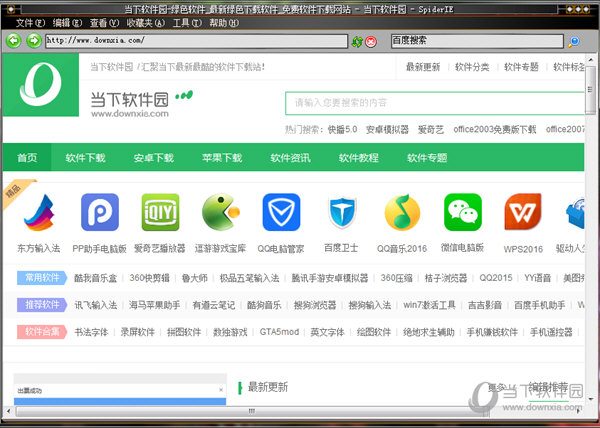This screenshot has height=428, width=600.
Task: Open the QQ电脑管家 shield icon
Action: [281, 212]
